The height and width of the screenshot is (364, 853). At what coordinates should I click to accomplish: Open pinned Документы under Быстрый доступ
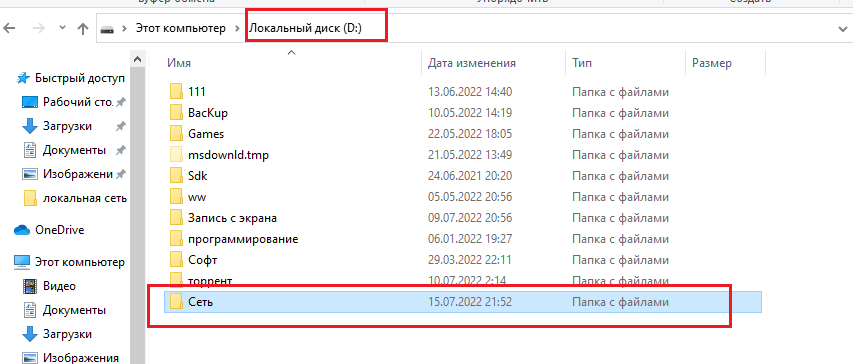pos(75,150)
